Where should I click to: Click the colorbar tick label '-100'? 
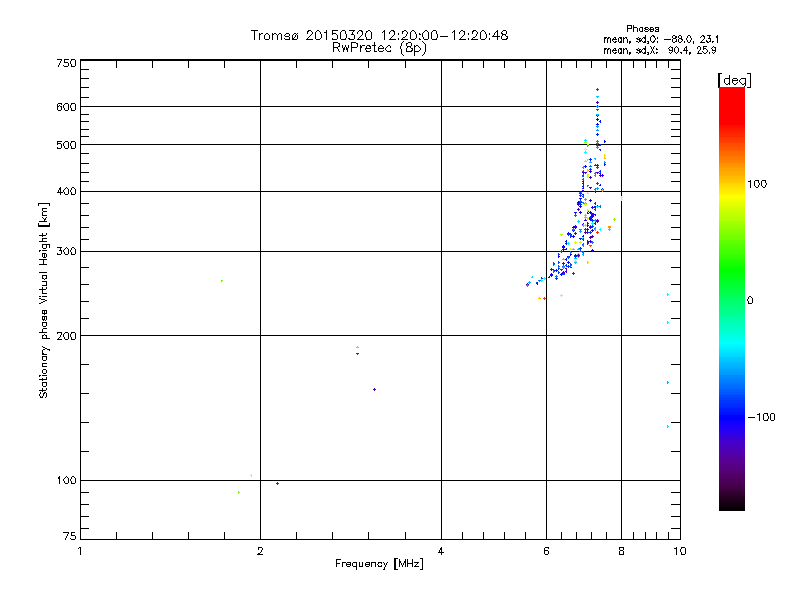coord(761,417)
